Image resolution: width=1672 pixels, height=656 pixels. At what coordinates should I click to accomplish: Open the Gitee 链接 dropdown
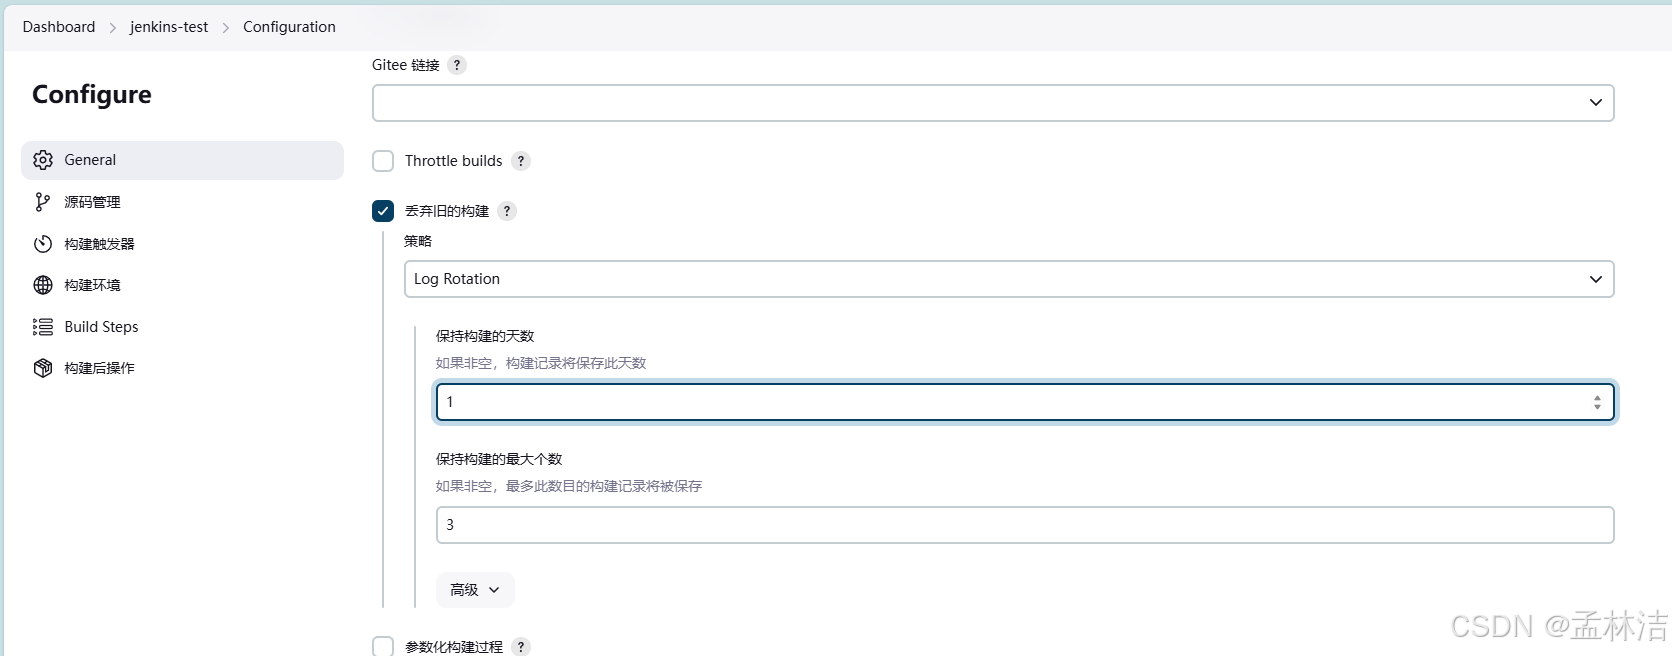point(993,103)
